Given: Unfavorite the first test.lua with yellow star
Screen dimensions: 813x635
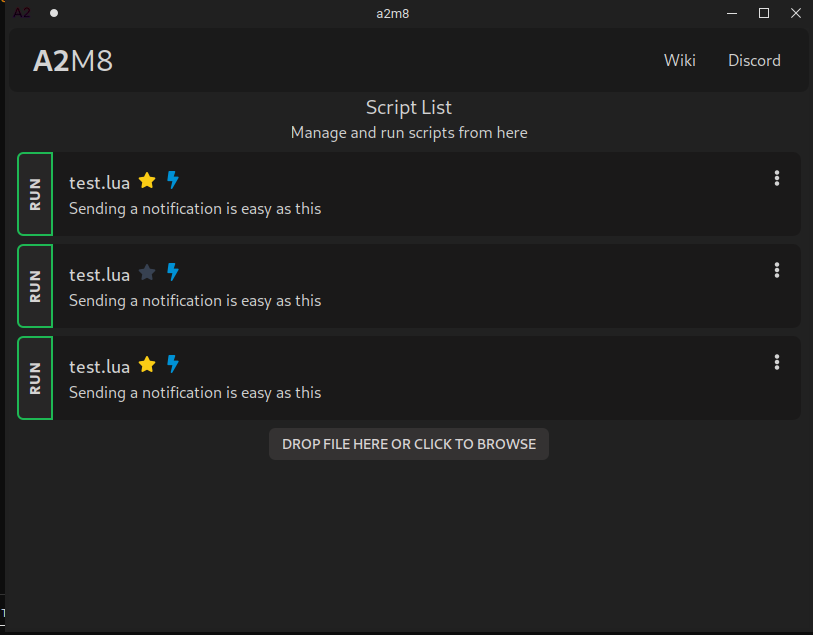Looking at the screenshot, I should point(147,181).
